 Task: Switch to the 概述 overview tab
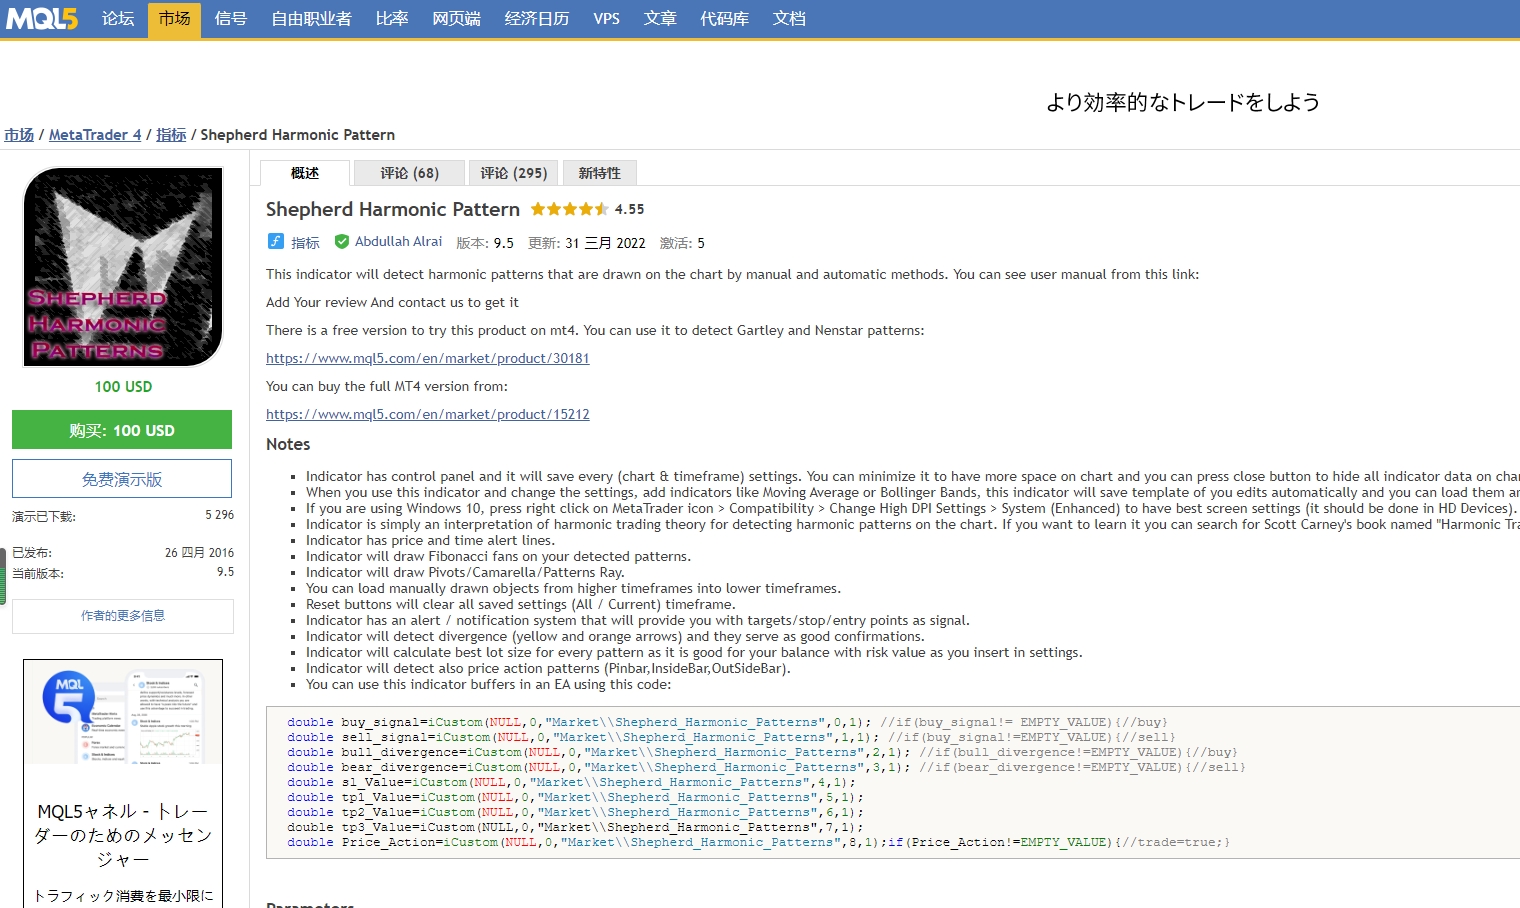coord(305,173)
